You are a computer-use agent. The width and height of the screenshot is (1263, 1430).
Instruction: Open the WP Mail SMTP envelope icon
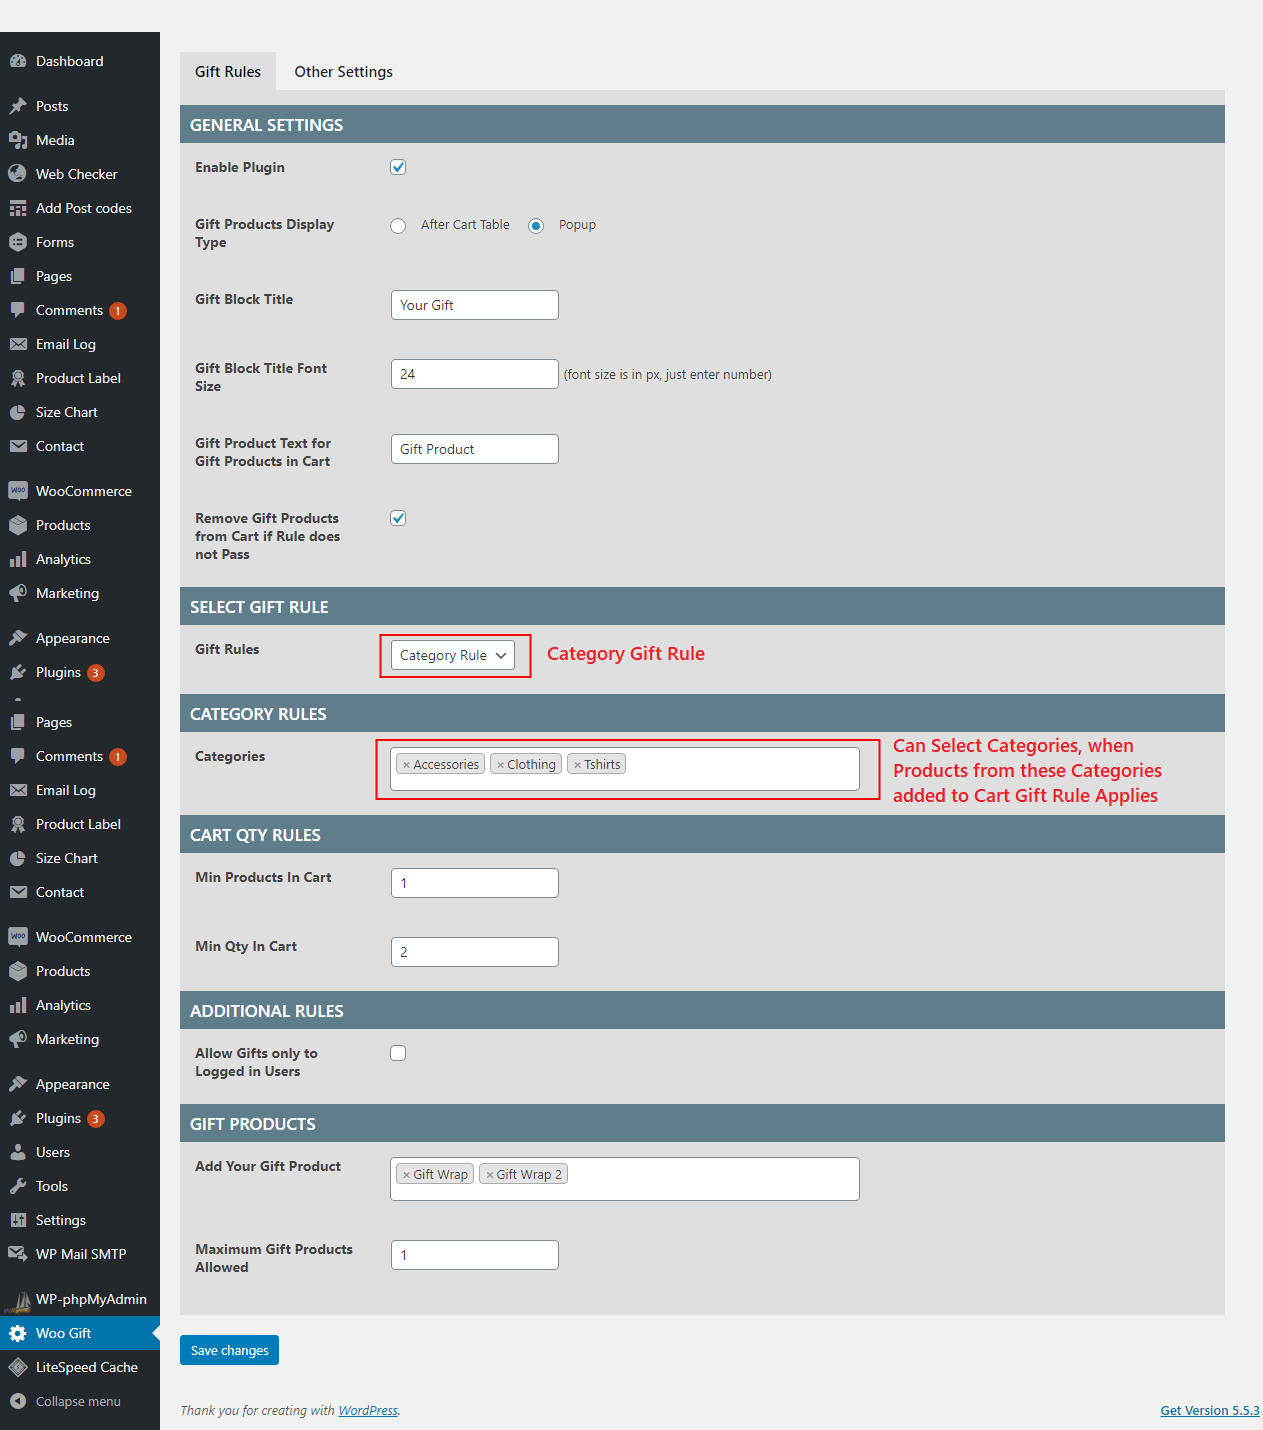click(18, 1254)
